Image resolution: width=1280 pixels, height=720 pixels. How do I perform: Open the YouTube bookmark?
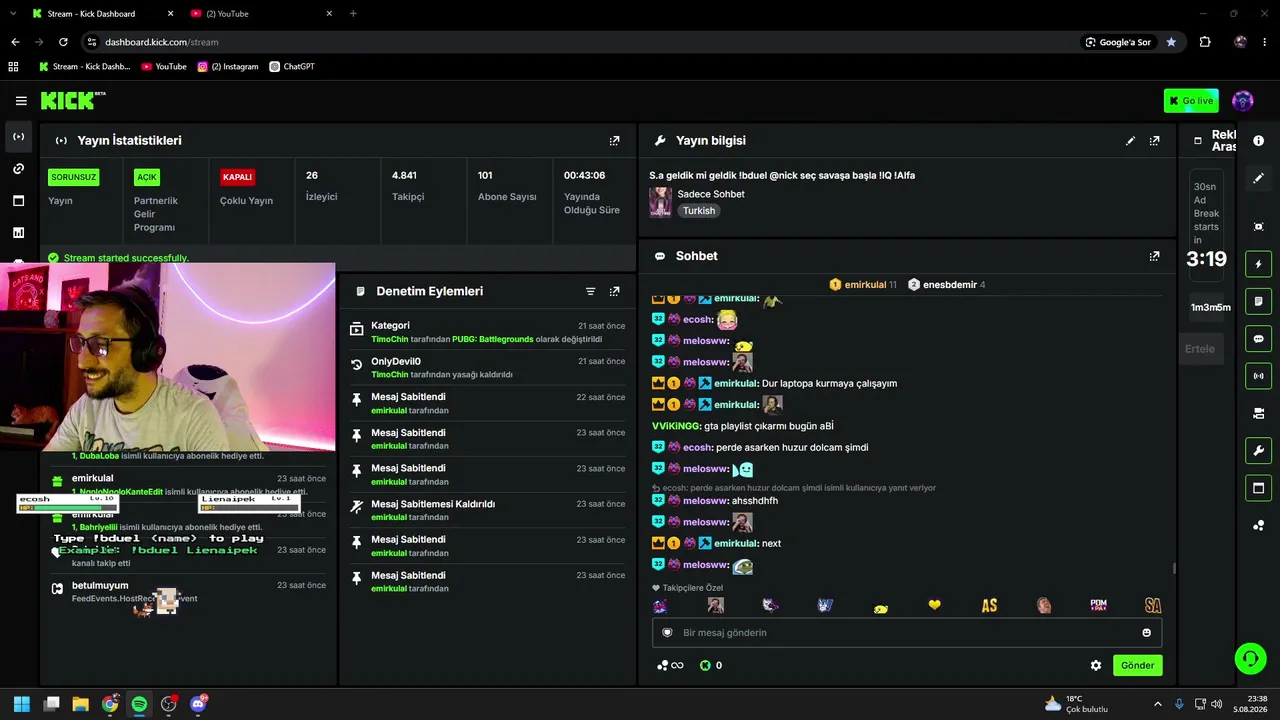click(164, 67)
